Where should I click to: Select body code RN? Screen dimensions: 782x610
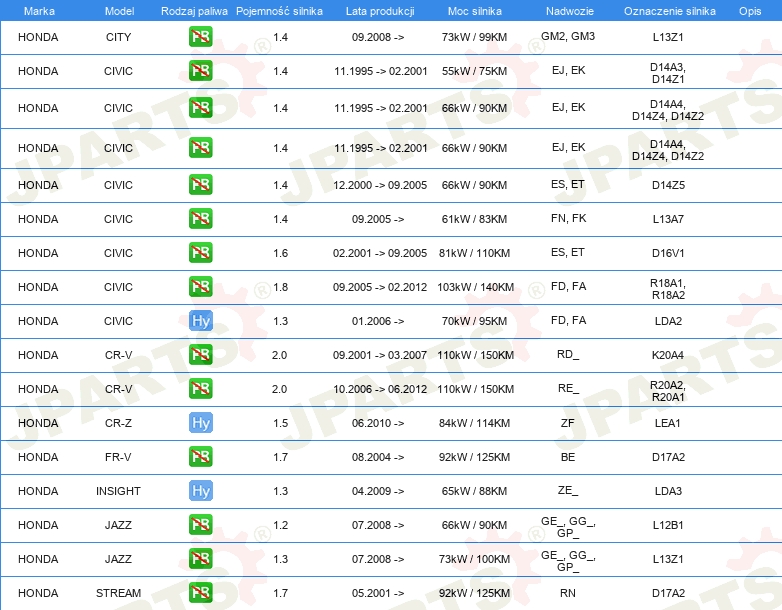point(568,593)
